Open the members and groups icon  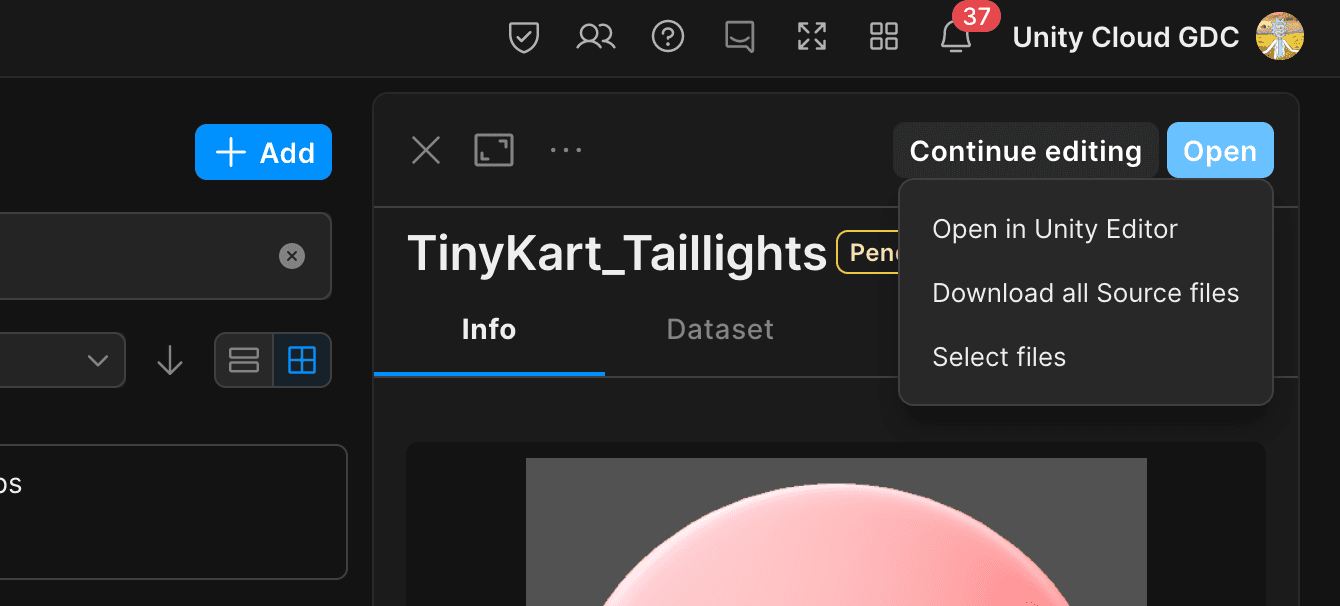click(x=595, y=36)
